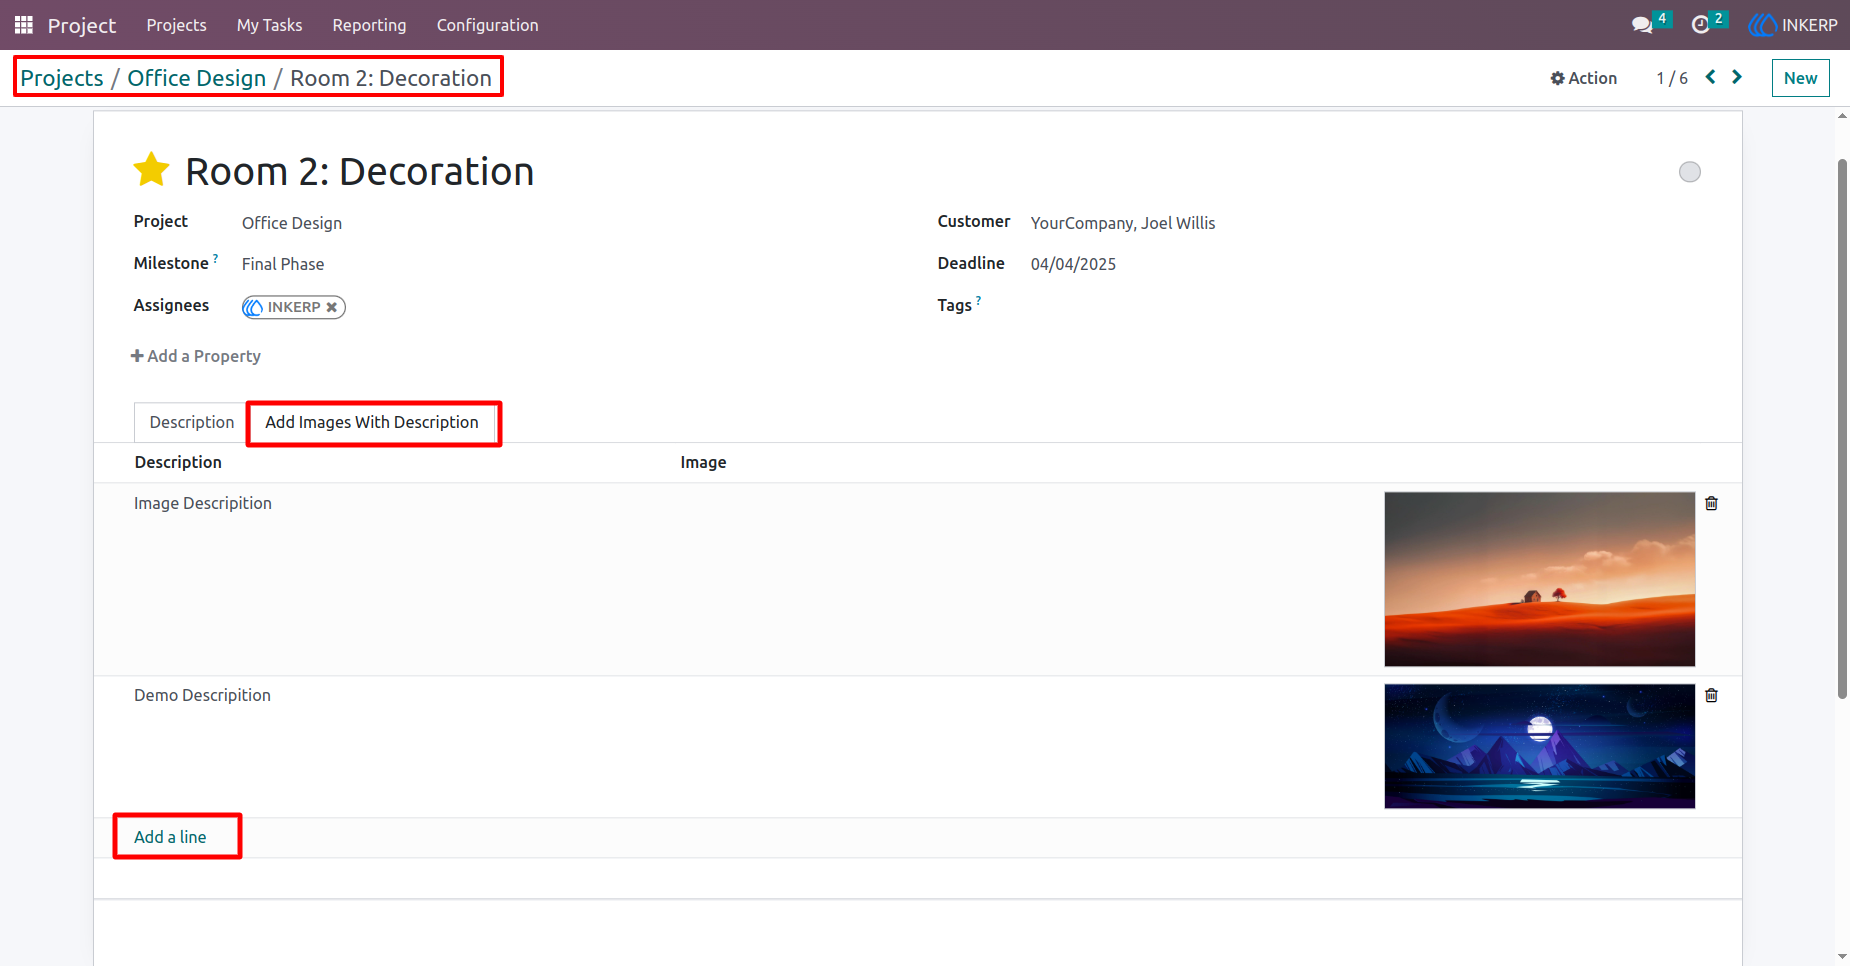The image size is (1850, 966).
Task: Set task state using grey circle
Action: [x=1690, y=172]
